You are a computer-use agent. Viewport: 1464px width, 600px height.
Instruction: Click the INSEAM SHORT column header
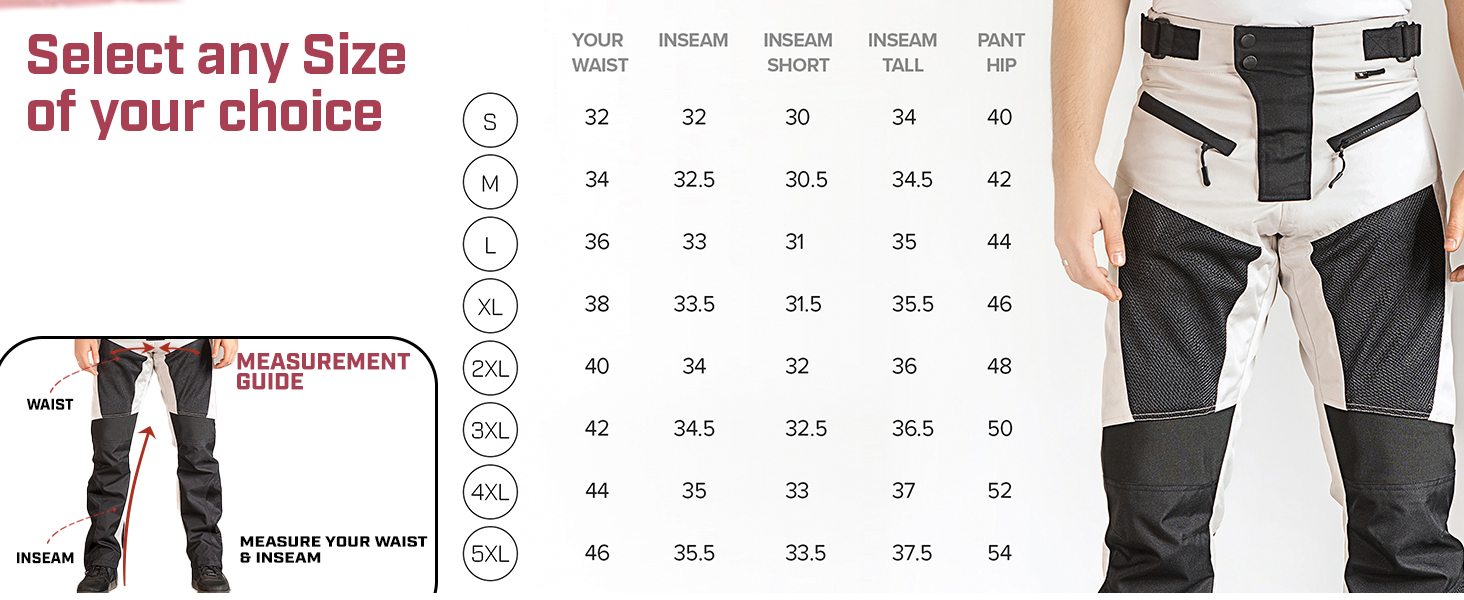pos(797,53)
